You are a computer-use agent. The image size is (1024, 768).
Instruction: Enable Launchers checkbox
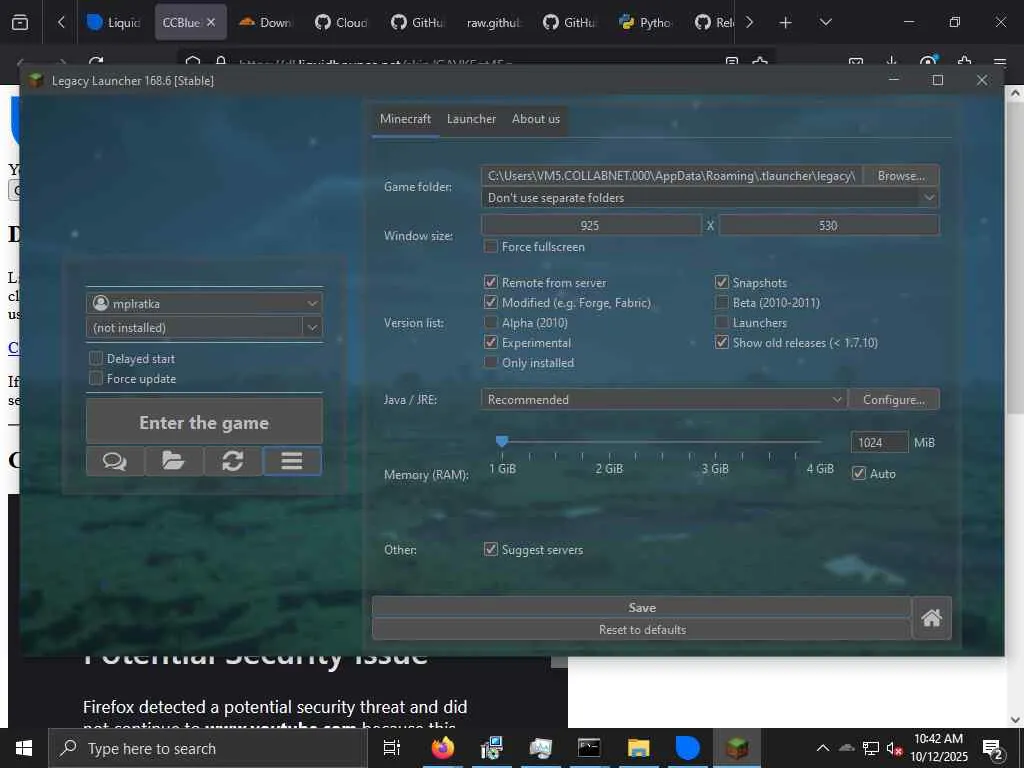(722, 323)
